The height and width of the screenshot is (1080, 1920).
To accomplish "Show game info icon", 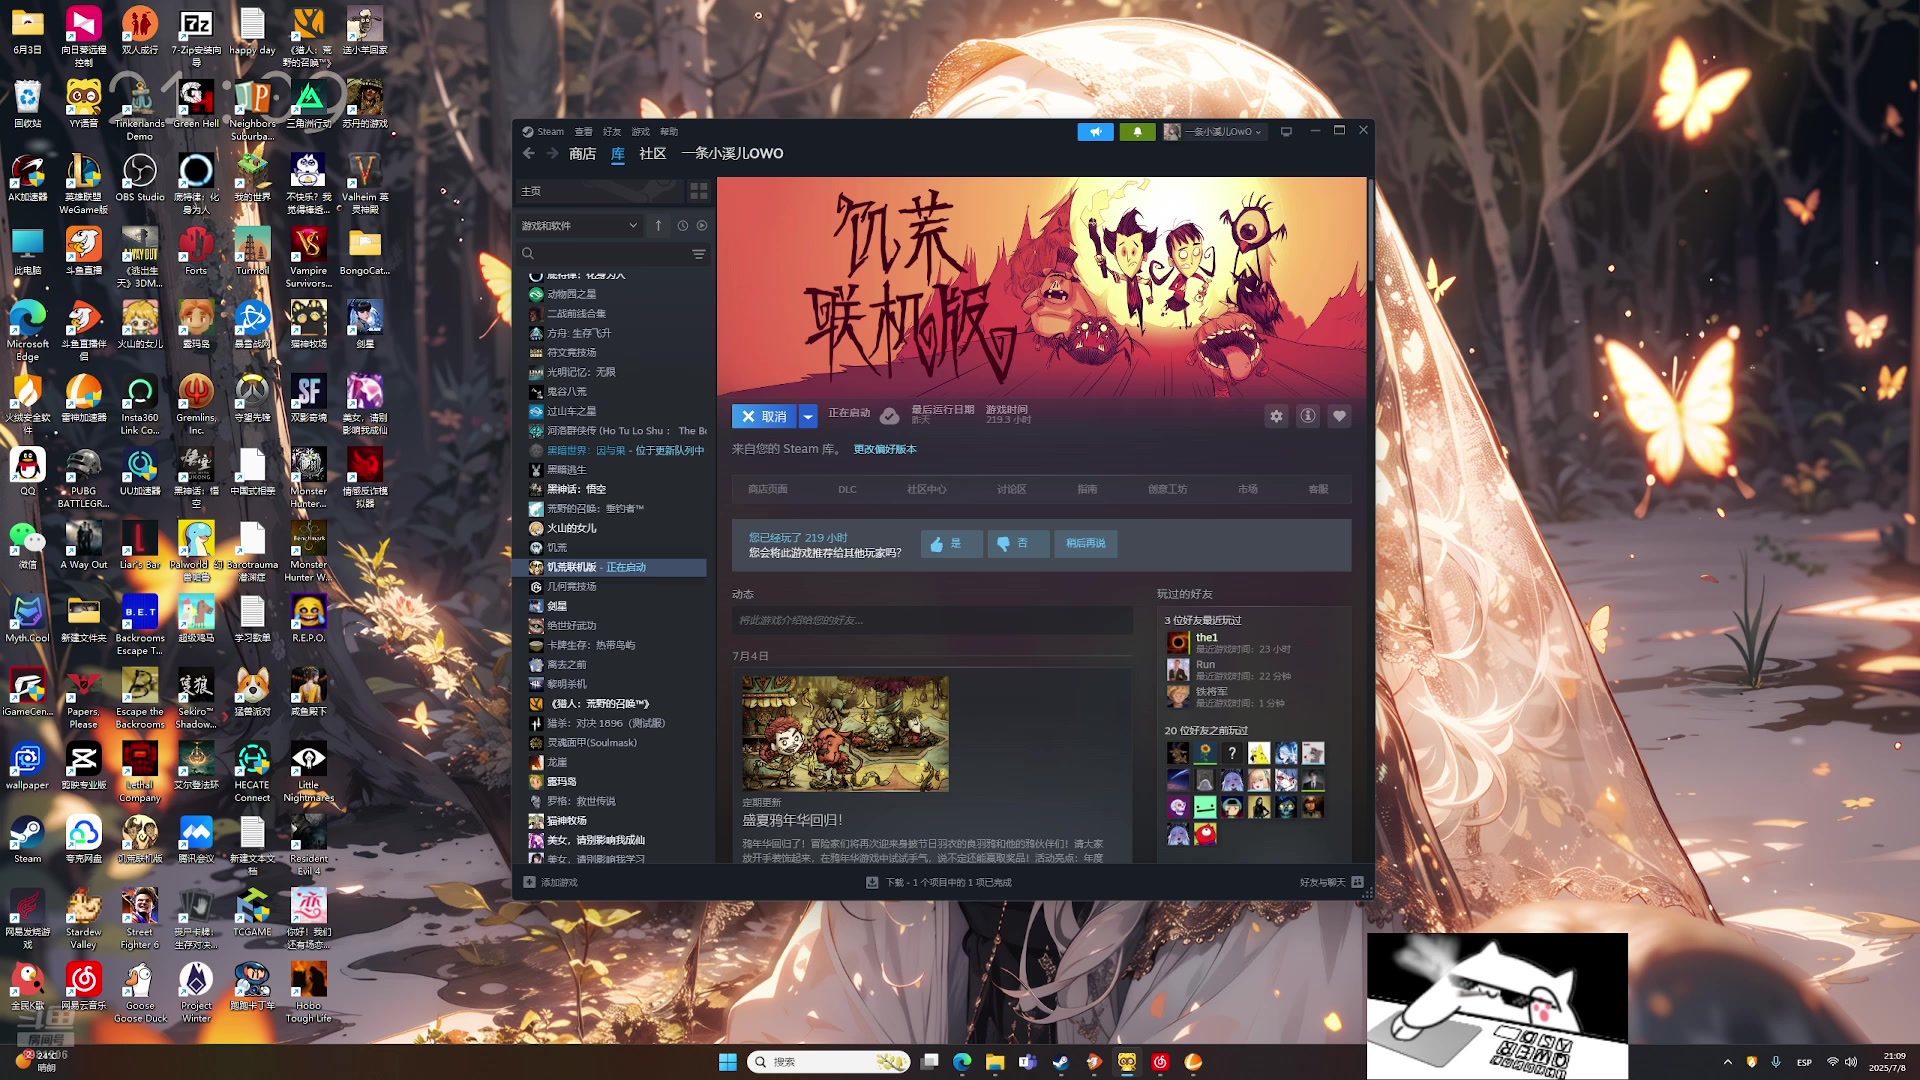I will 1307,416.
